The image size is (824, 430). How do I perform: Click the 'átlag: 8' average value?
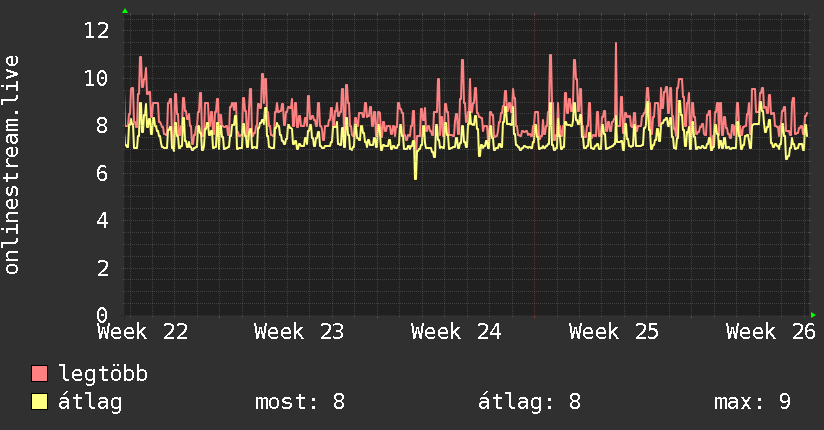coord(529,402)
